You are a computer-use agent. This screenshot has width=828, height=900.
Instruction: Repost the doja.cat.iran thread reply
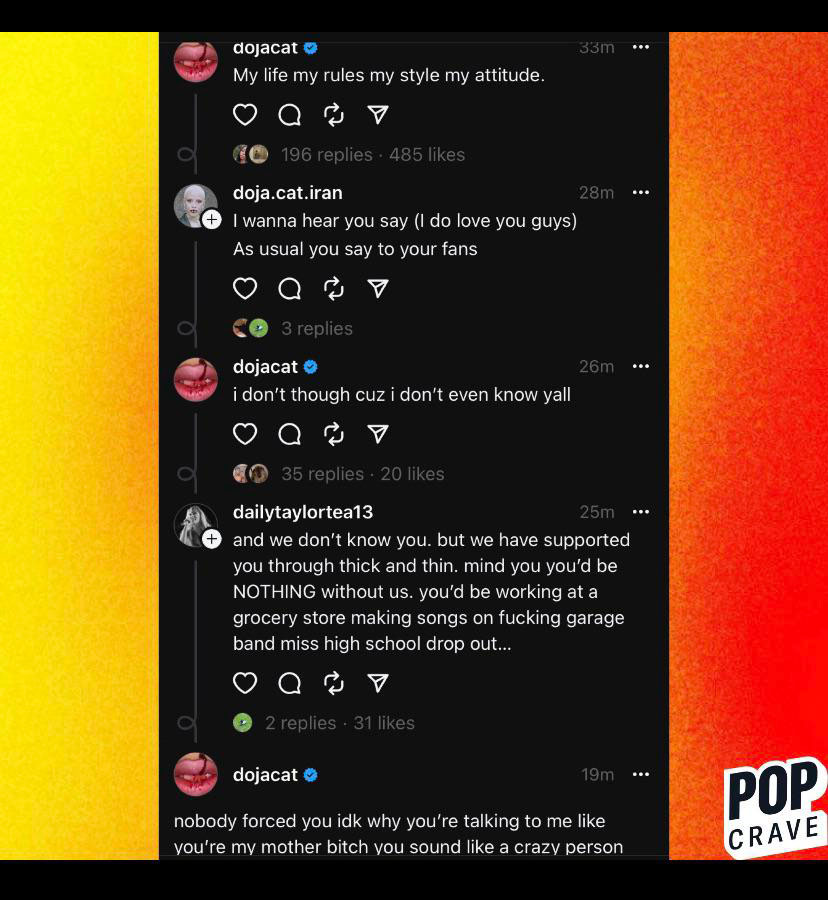coord(333,289)
